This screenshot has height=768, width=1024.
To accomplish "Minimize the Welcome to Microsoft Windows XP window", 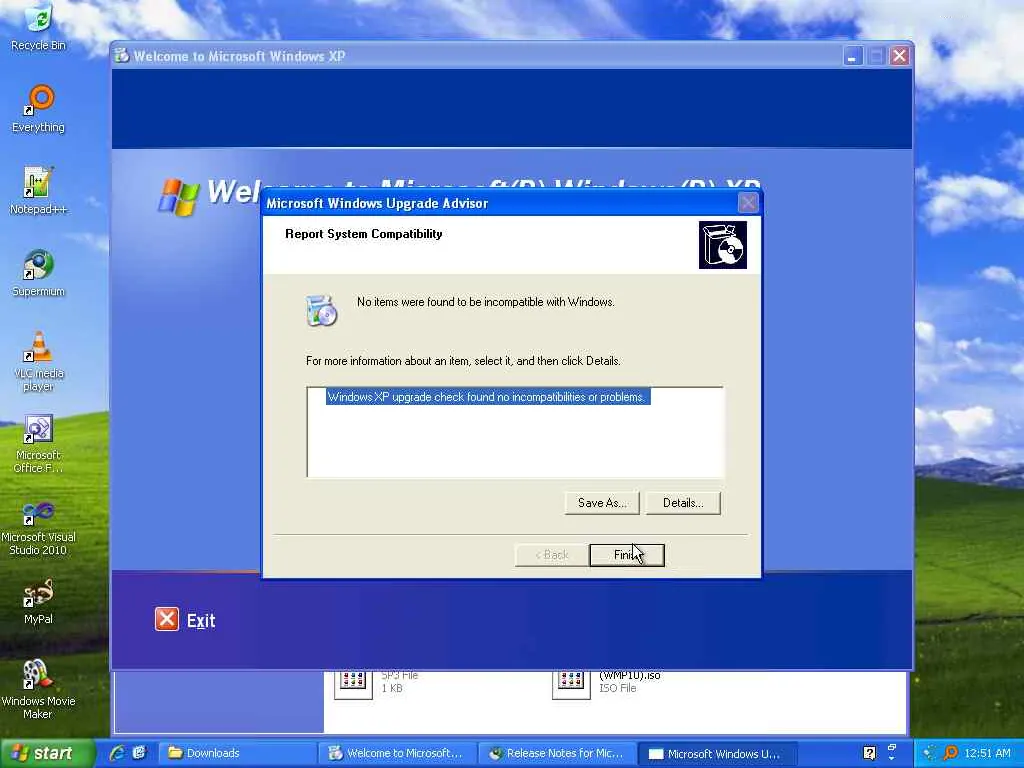I will 852,56.
